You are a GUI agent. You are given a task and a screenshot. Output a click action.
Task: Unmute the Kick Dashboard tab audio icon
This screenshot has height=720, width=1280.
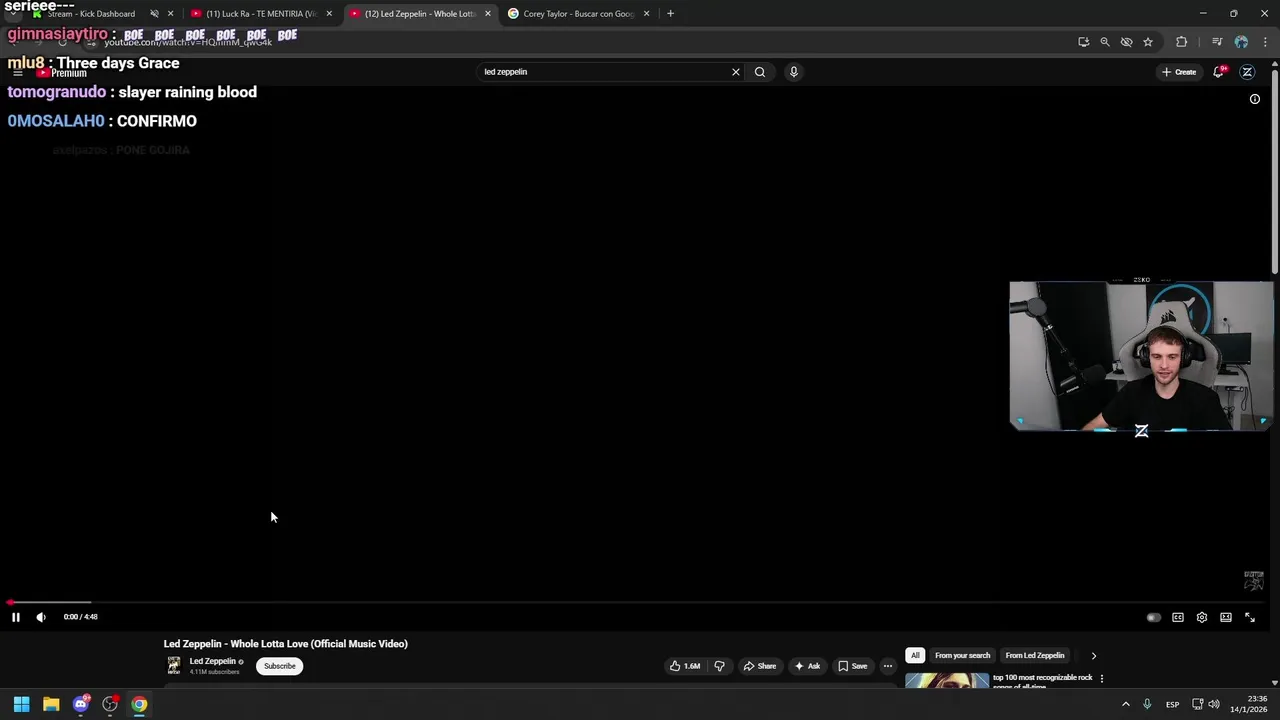tap(154, 14)
